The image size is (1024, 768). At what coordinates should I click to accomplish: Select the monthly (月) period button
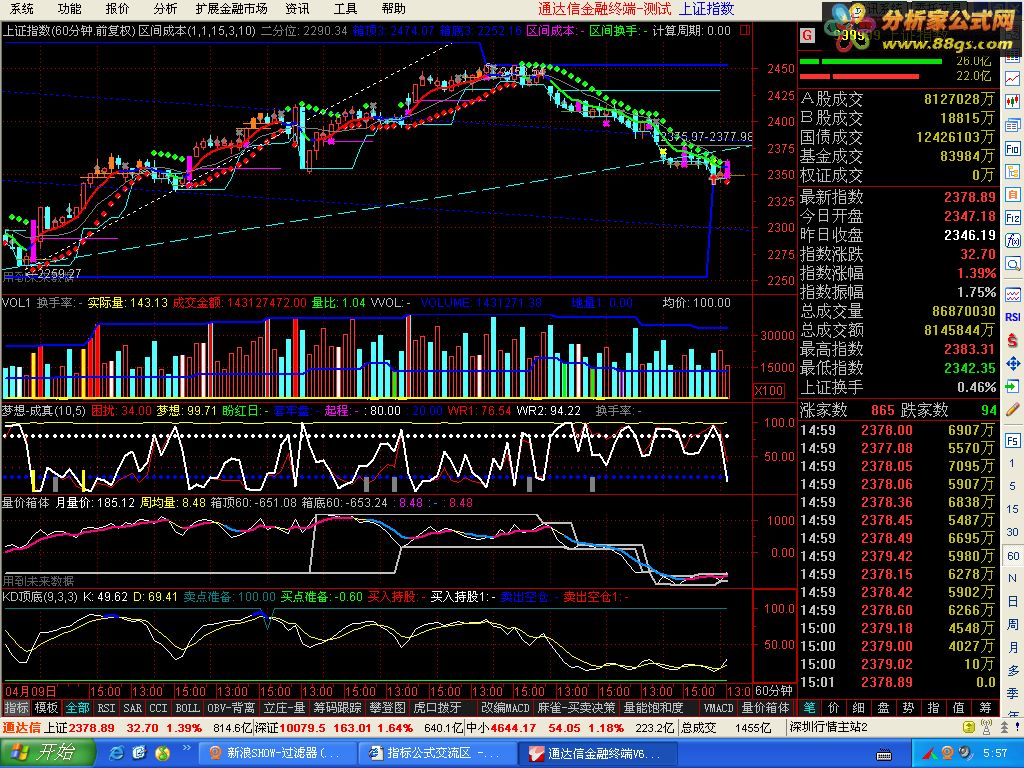(x=1013, y=647)
